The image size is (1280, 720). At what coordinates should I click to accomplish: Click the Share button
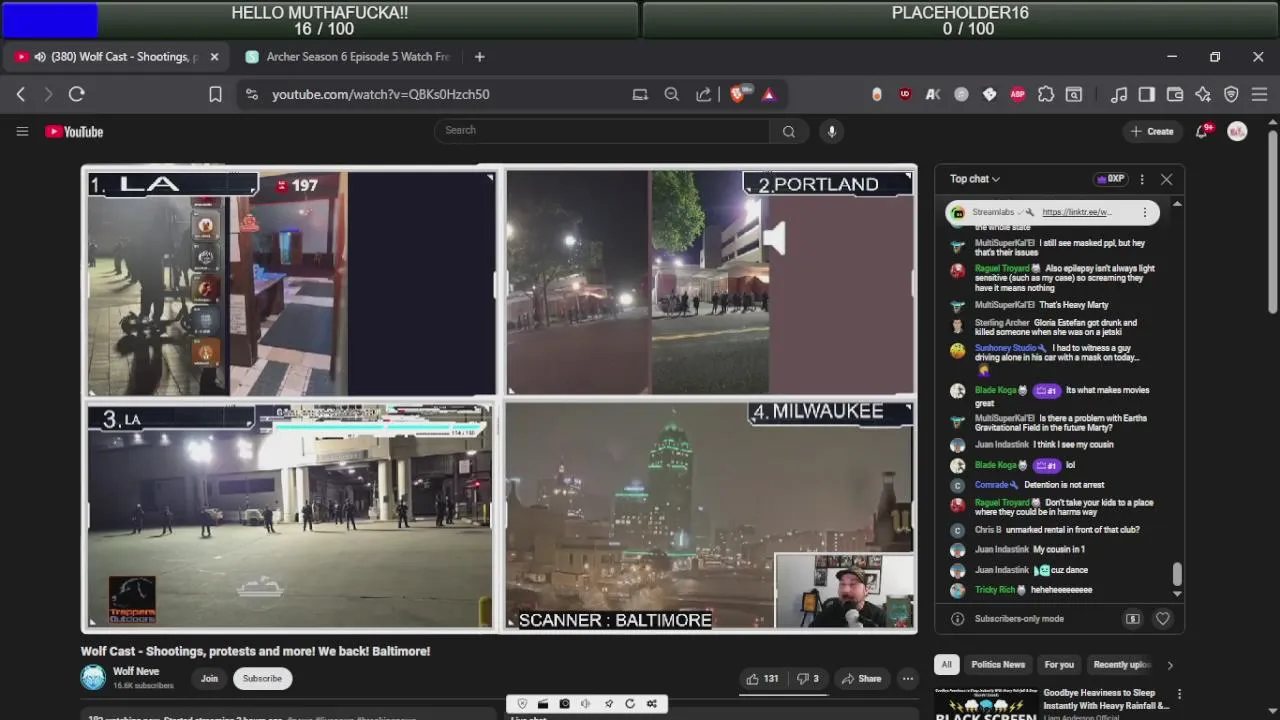(x=861, y=678)
